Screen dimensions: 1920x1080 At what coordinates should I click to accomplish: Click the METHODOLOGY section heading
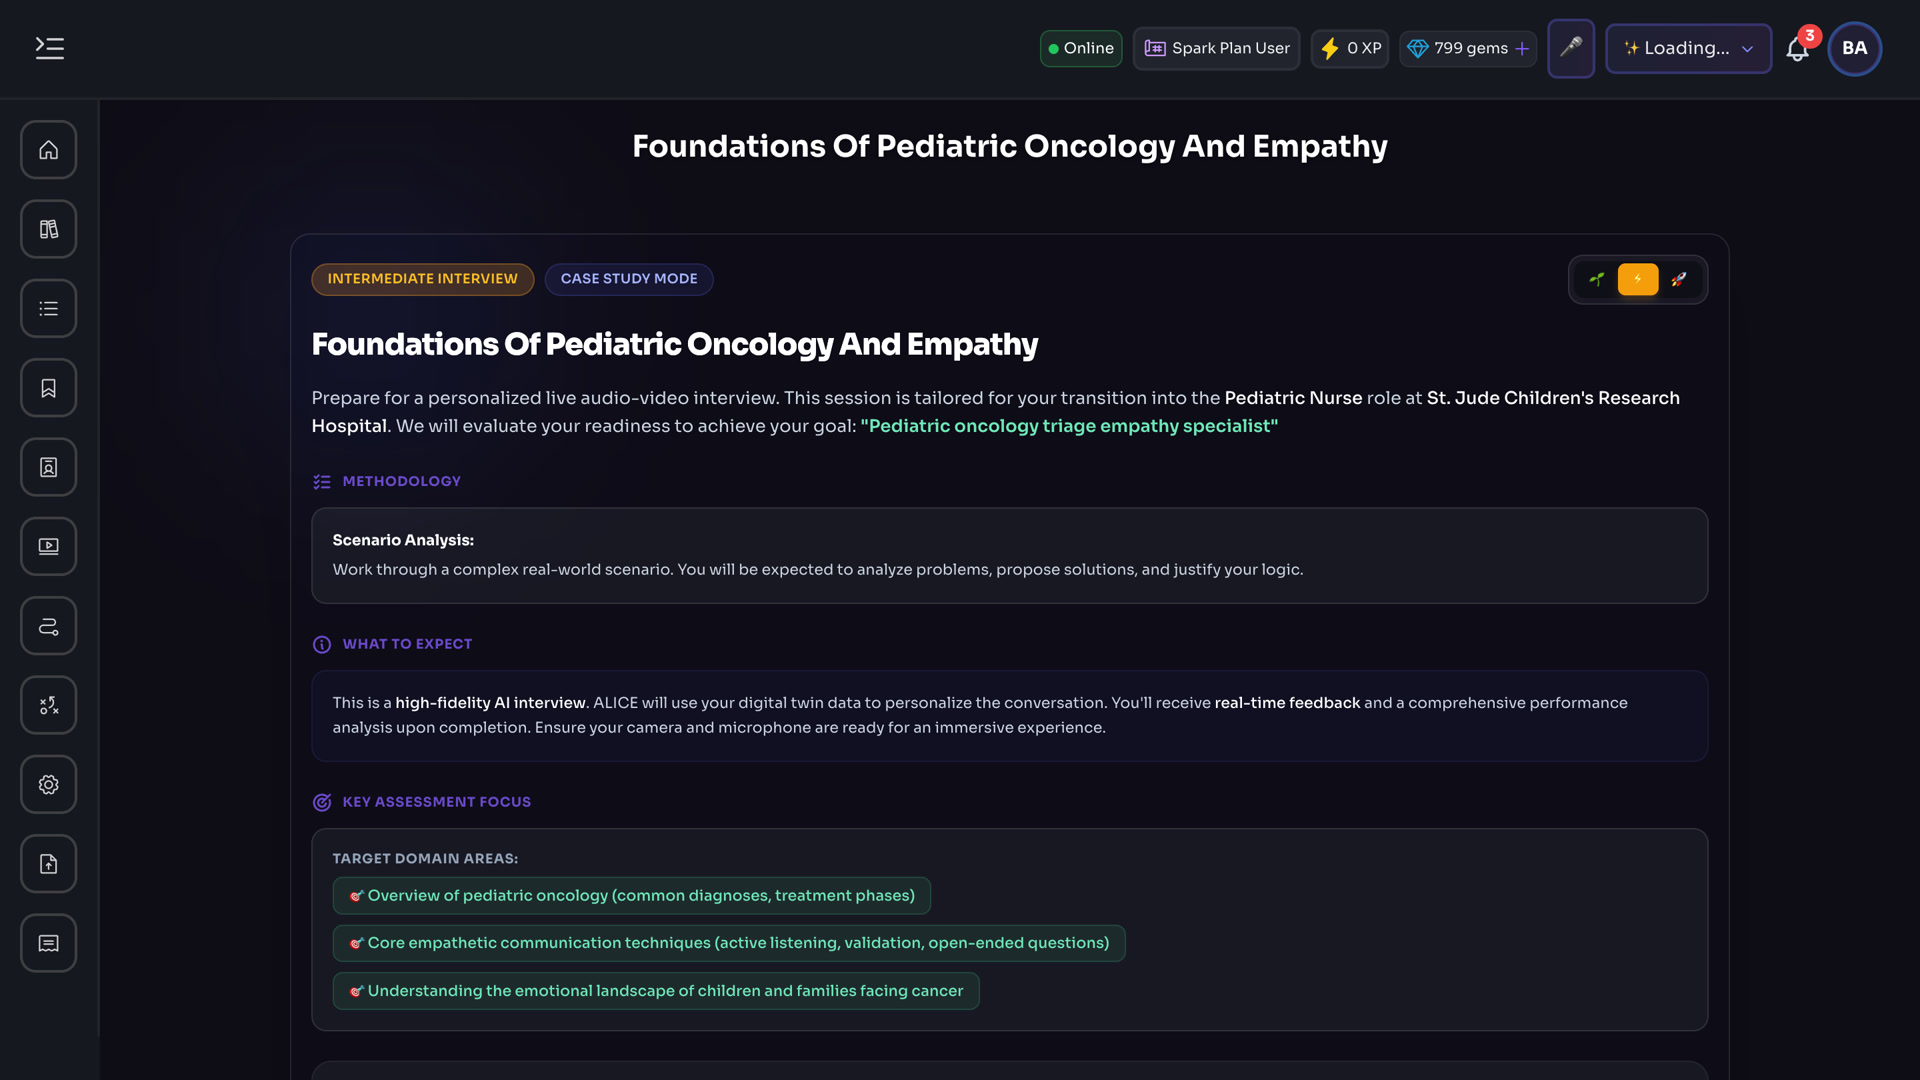tap(401, 481)
